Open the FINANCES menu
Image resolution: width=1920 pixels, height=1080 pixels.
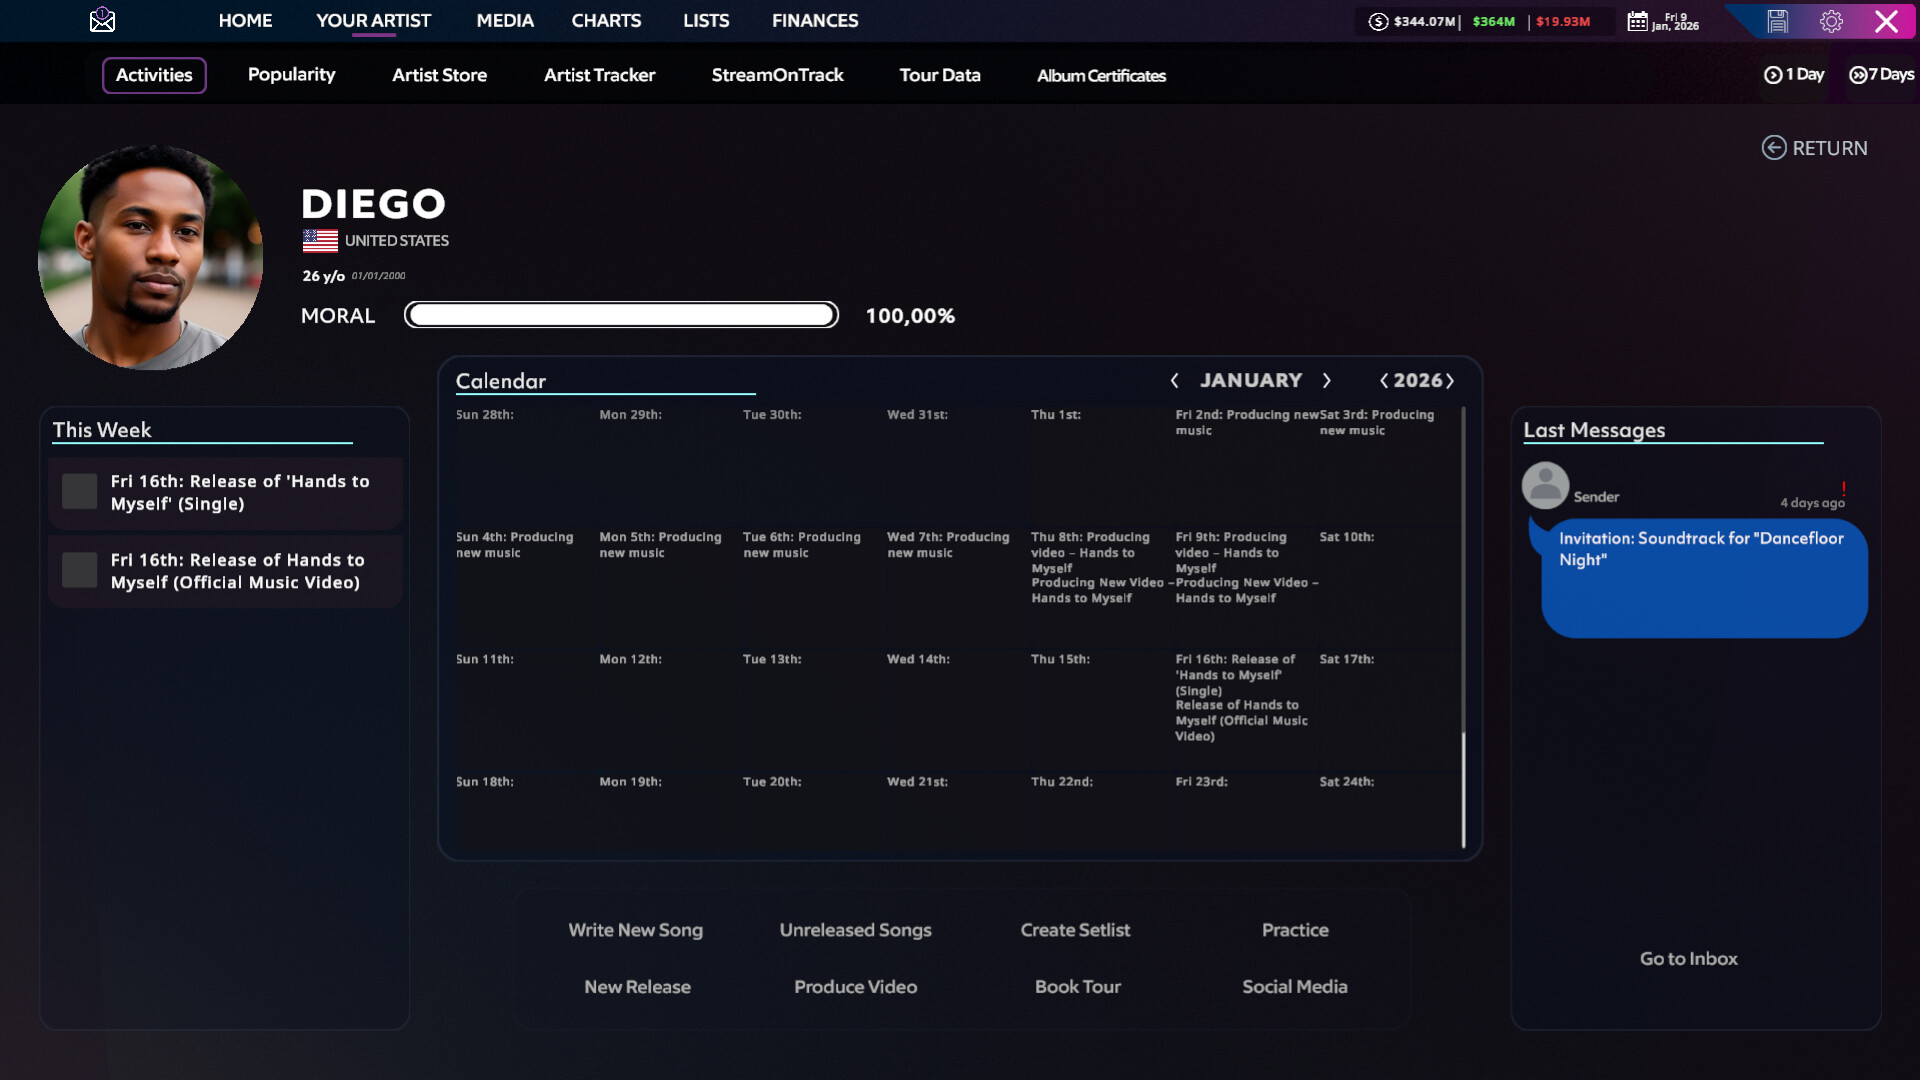[814, 20]
